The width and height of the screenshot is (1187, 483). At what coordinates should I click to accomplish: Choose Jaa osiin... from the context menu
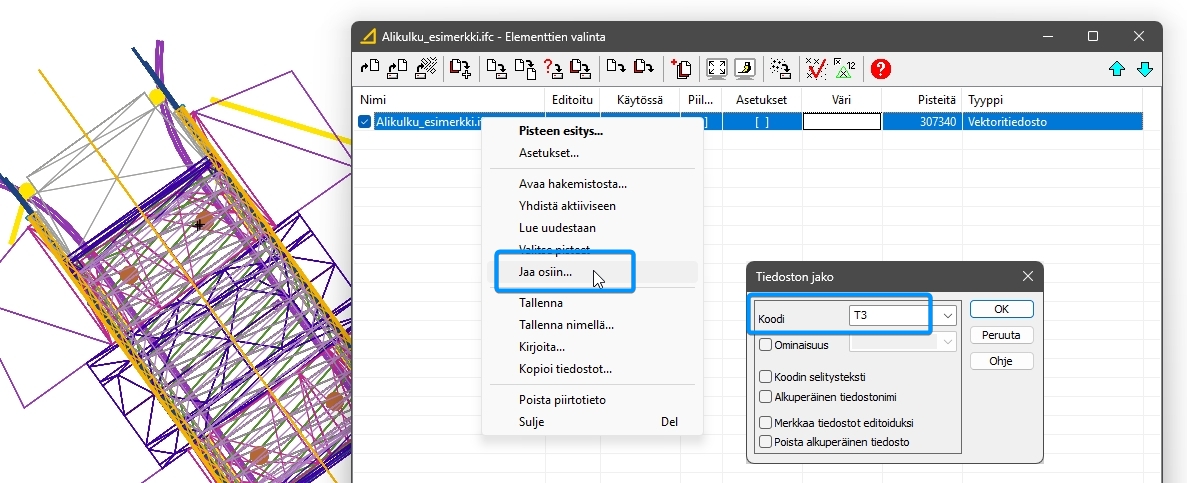pyautogui.click(x=545, y=272)
